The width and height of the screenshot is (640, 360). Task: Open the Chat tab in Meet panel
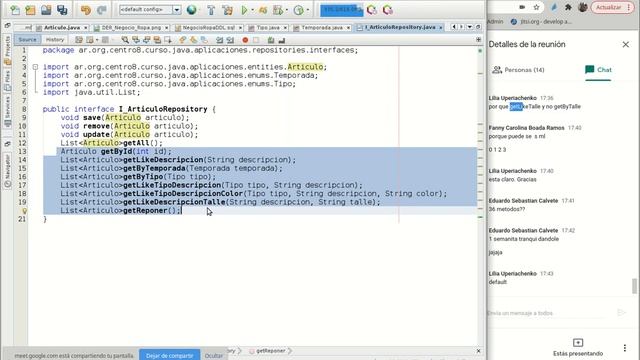click(598, 70)
